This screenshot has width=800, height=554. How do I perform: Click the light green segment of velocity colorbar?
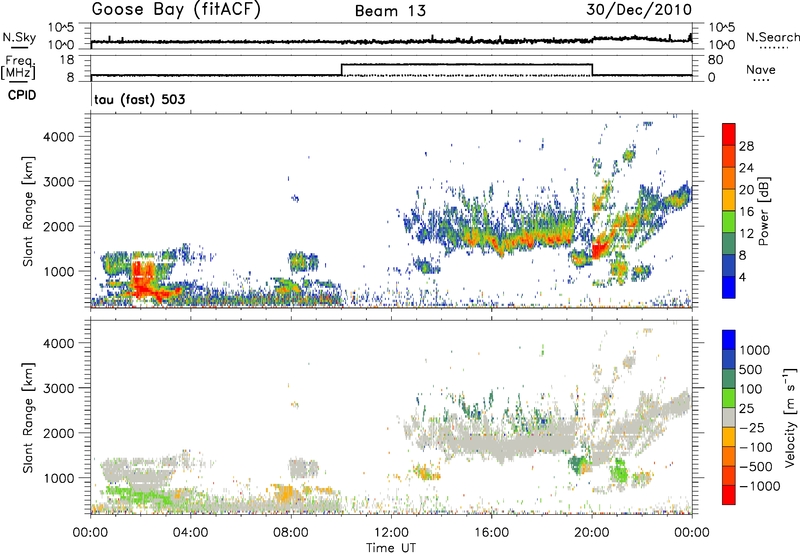(729, 398)
